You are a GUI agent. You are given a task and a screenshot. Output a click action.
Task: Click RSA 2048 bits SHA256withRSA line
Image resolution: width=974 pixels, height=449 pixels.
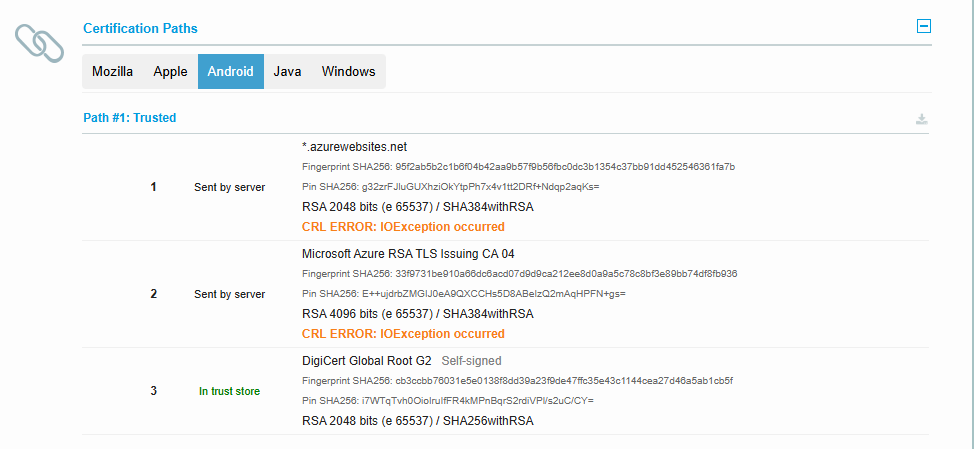point(417,421)
